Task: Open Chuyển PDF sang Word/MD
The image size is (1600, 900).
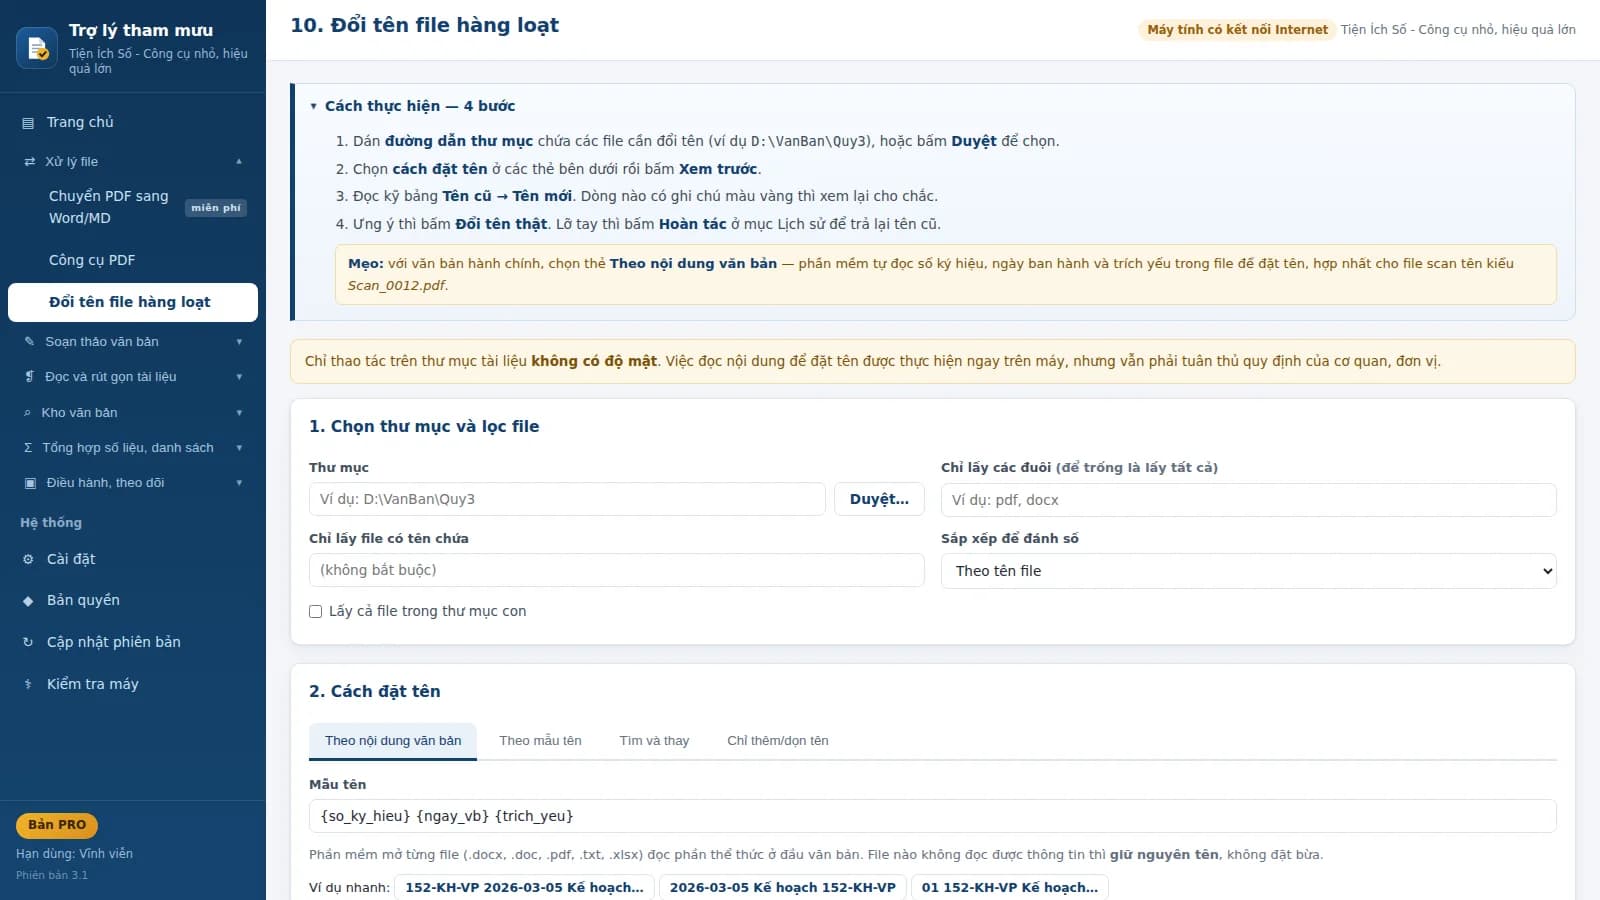Action: [133, 207]
